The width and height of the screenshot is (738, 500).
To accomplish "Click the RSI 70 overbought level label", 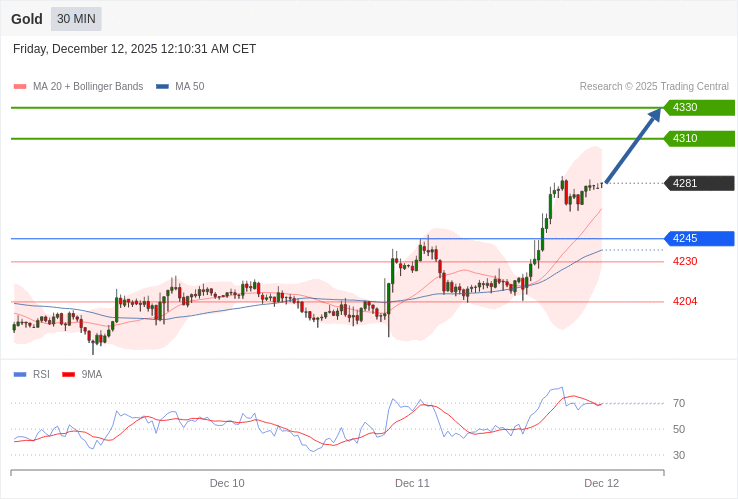I will pos(679,404).
